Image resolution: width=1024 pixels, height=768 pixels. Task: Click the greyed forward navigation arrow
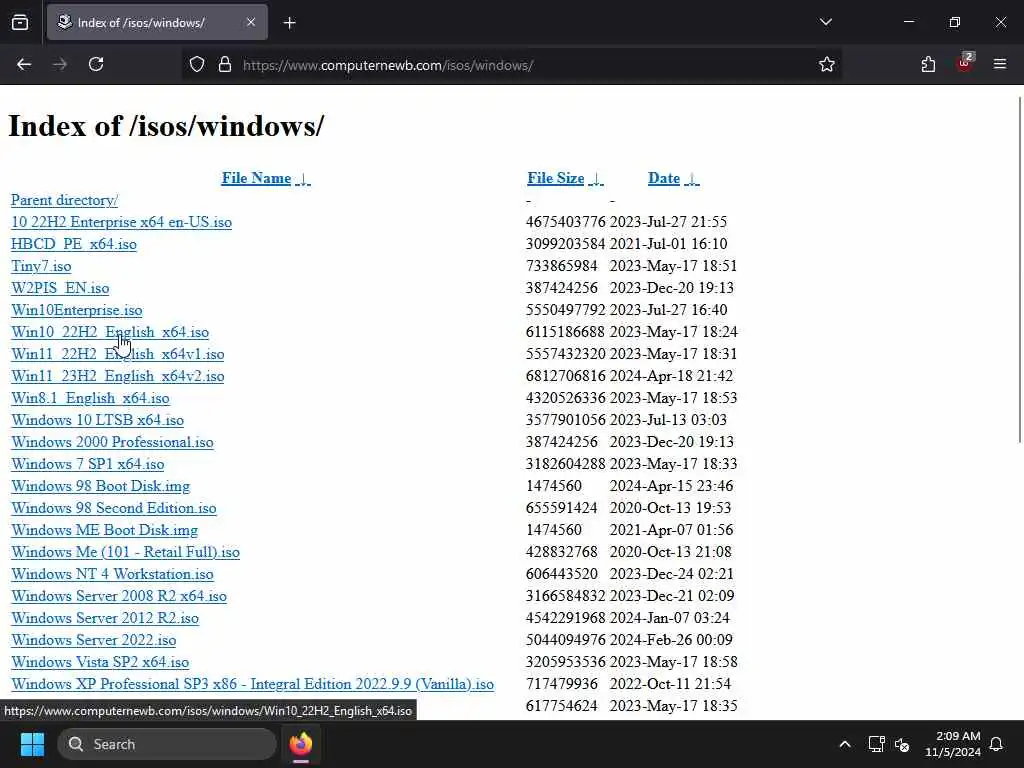[x=60, y=64]
